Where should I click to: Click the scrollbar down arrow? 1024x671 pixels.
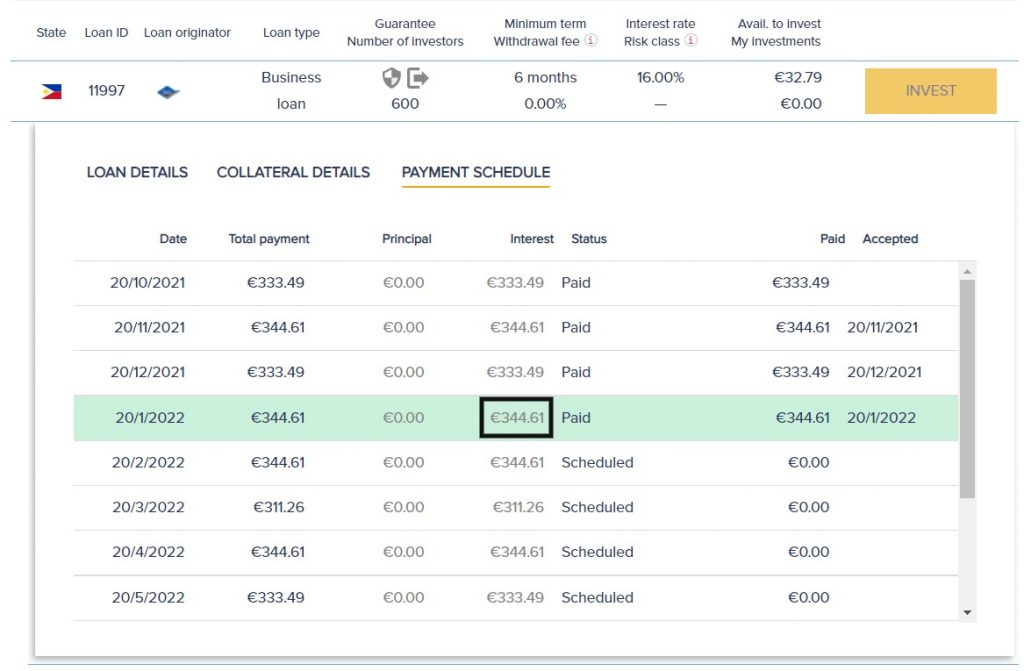(x=967, y=611)
